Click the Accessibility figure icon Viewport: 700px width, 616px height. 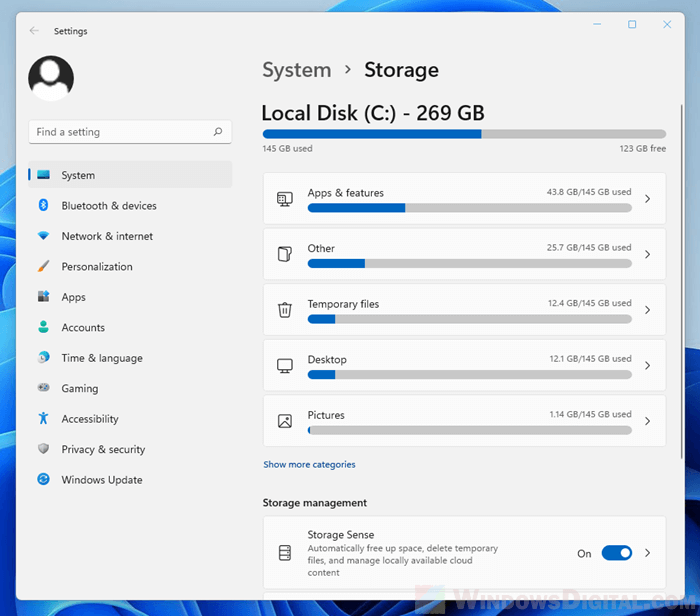(x=43, y=418)
